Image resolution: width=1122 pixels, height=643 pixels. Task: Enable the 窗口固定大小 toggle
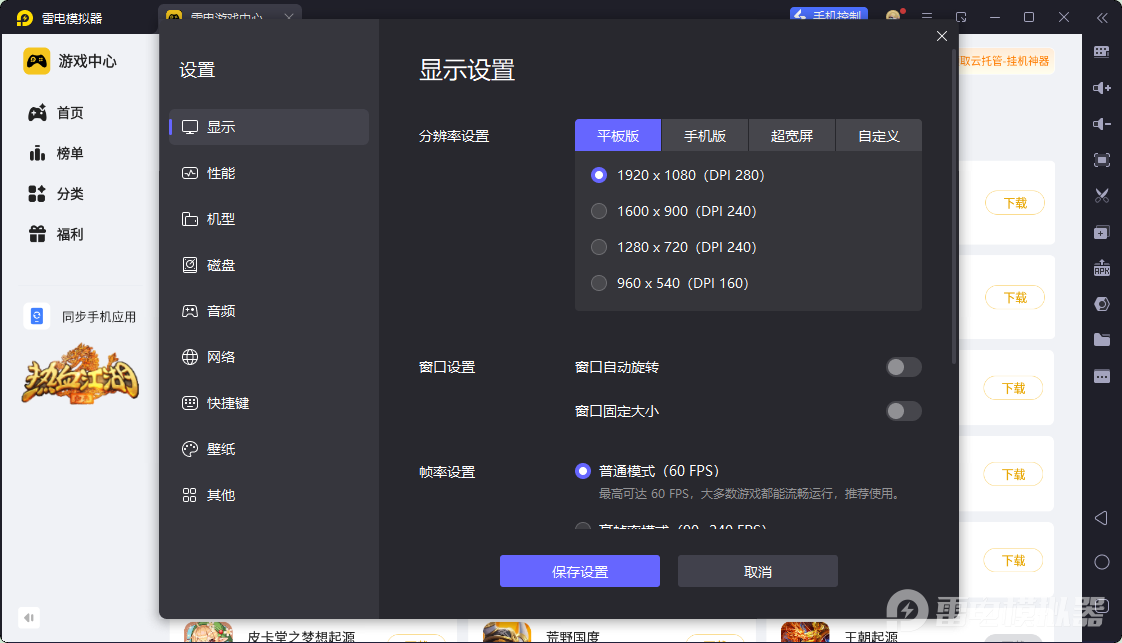903,411
